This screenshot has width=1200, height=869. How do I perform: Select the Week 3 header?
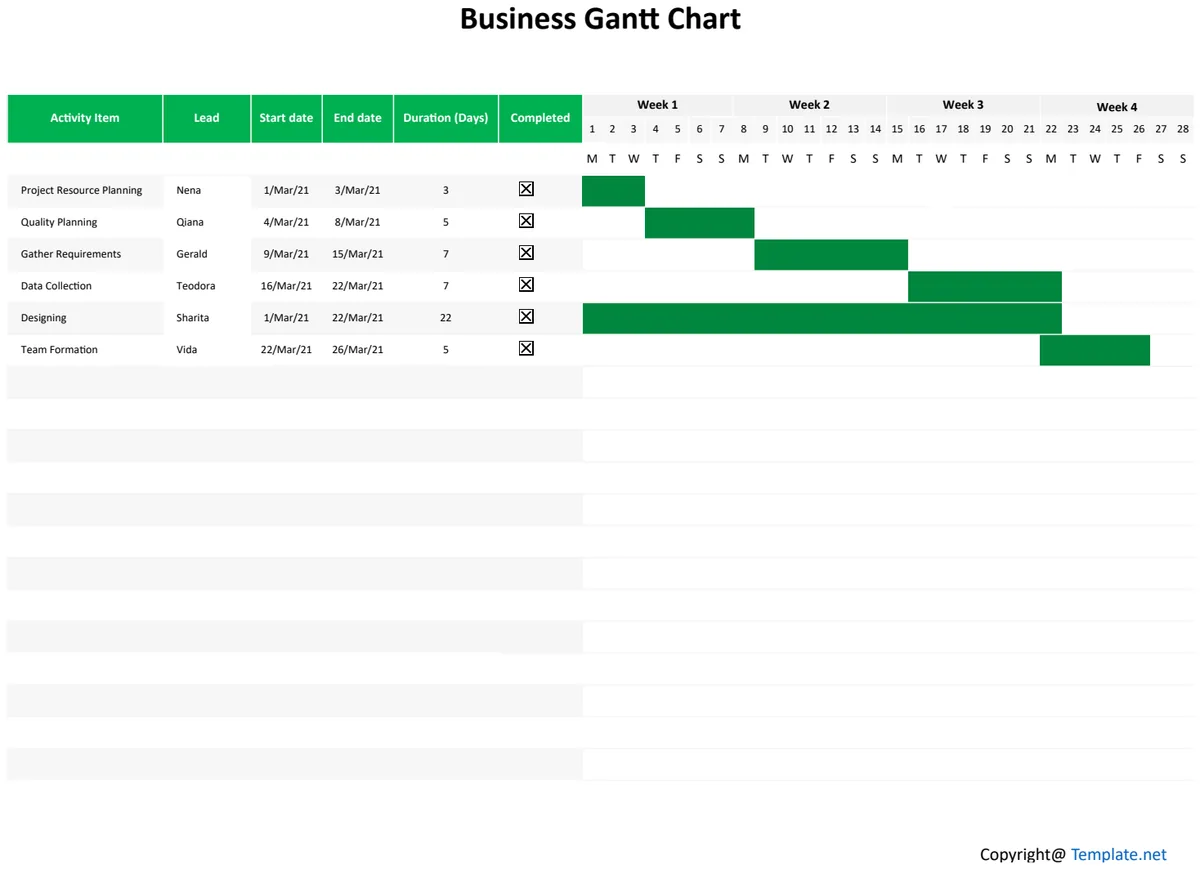(x=963, y=105)
